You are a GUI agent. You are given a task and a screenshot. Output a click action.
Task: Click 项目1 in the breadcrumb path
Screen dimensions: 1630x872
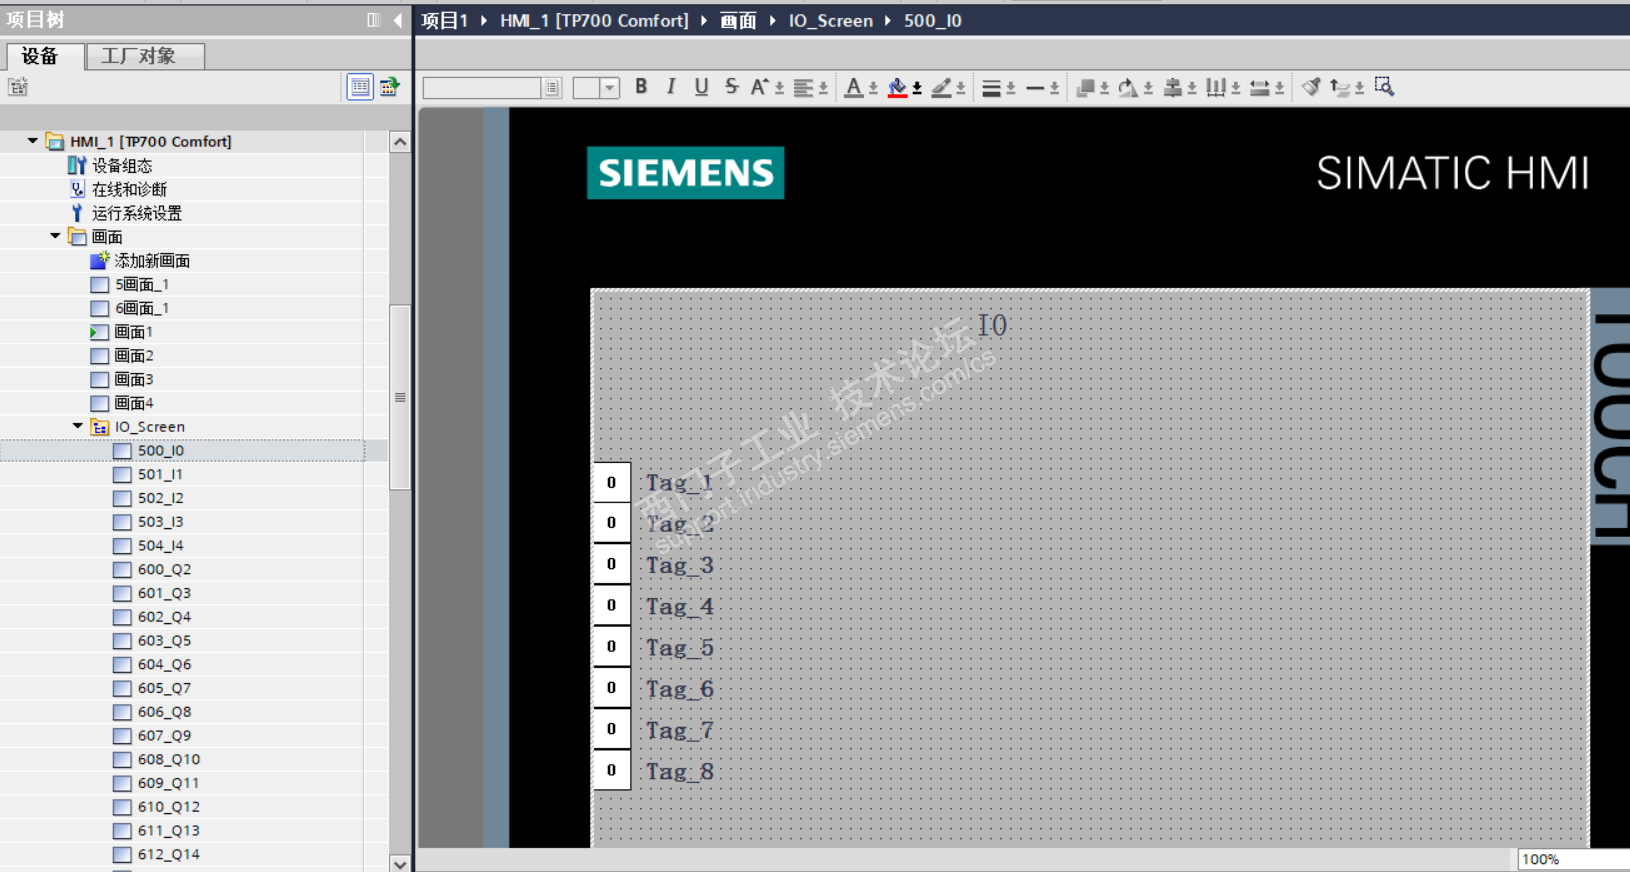click(x=445, y=20)
